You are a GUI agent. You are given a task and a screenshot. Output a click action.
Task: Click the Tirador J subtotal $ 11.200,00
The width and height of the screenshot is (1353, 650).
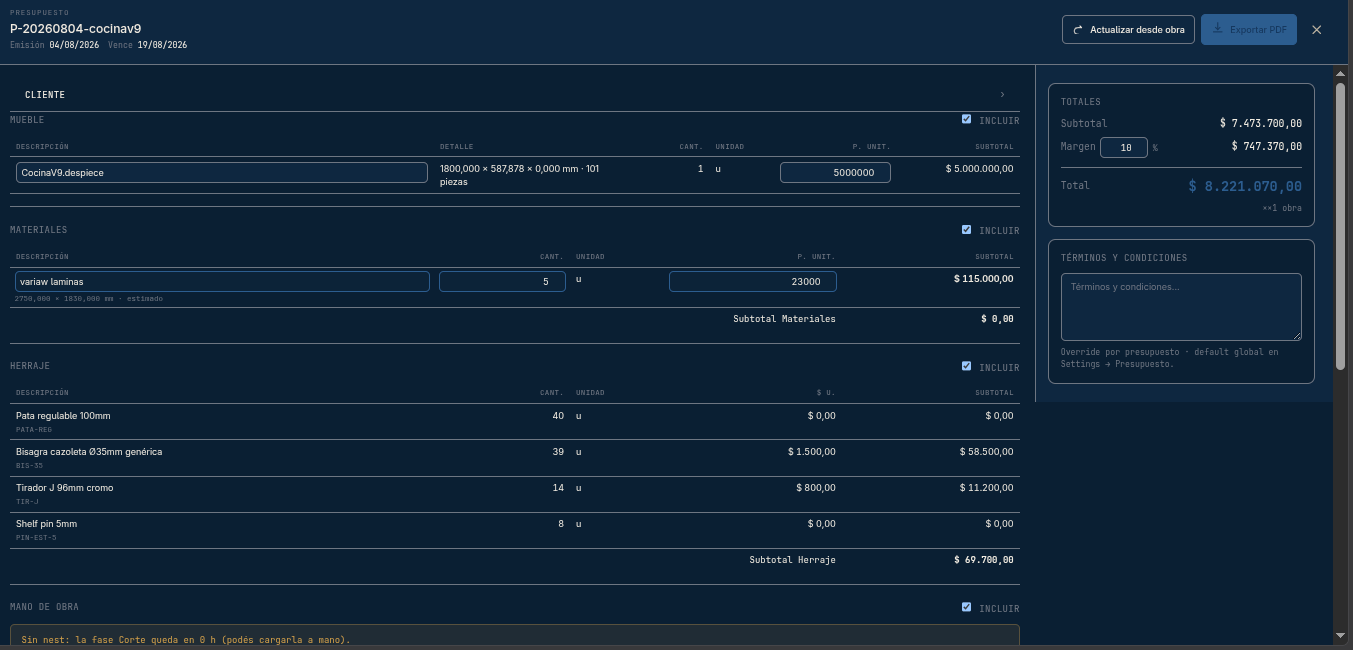tap(987, 488)
